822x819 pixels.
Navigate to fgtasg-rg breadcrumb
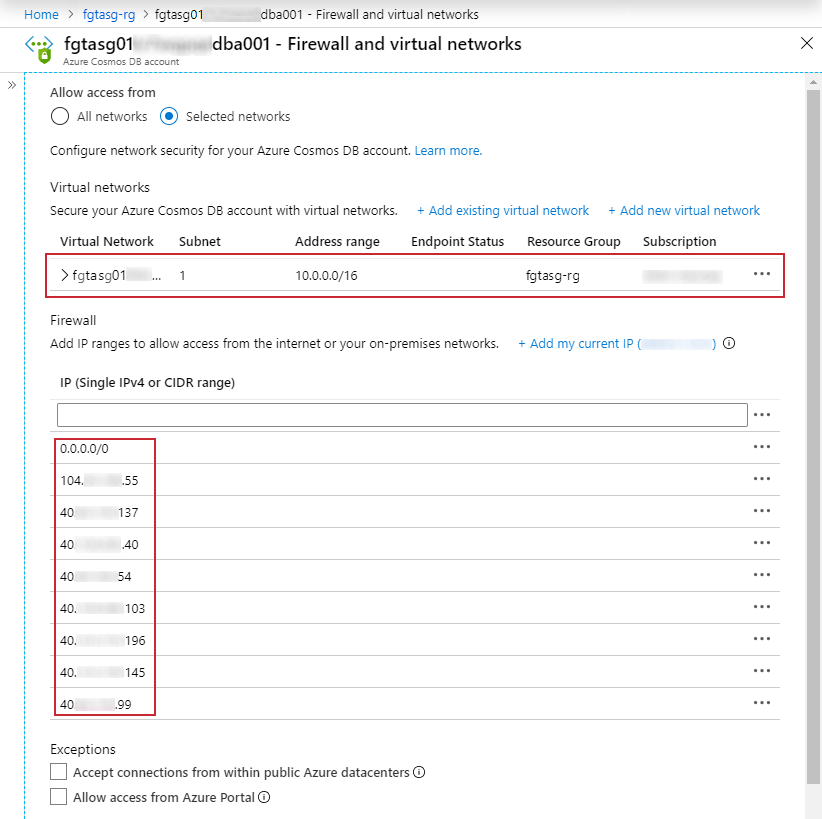109,14
